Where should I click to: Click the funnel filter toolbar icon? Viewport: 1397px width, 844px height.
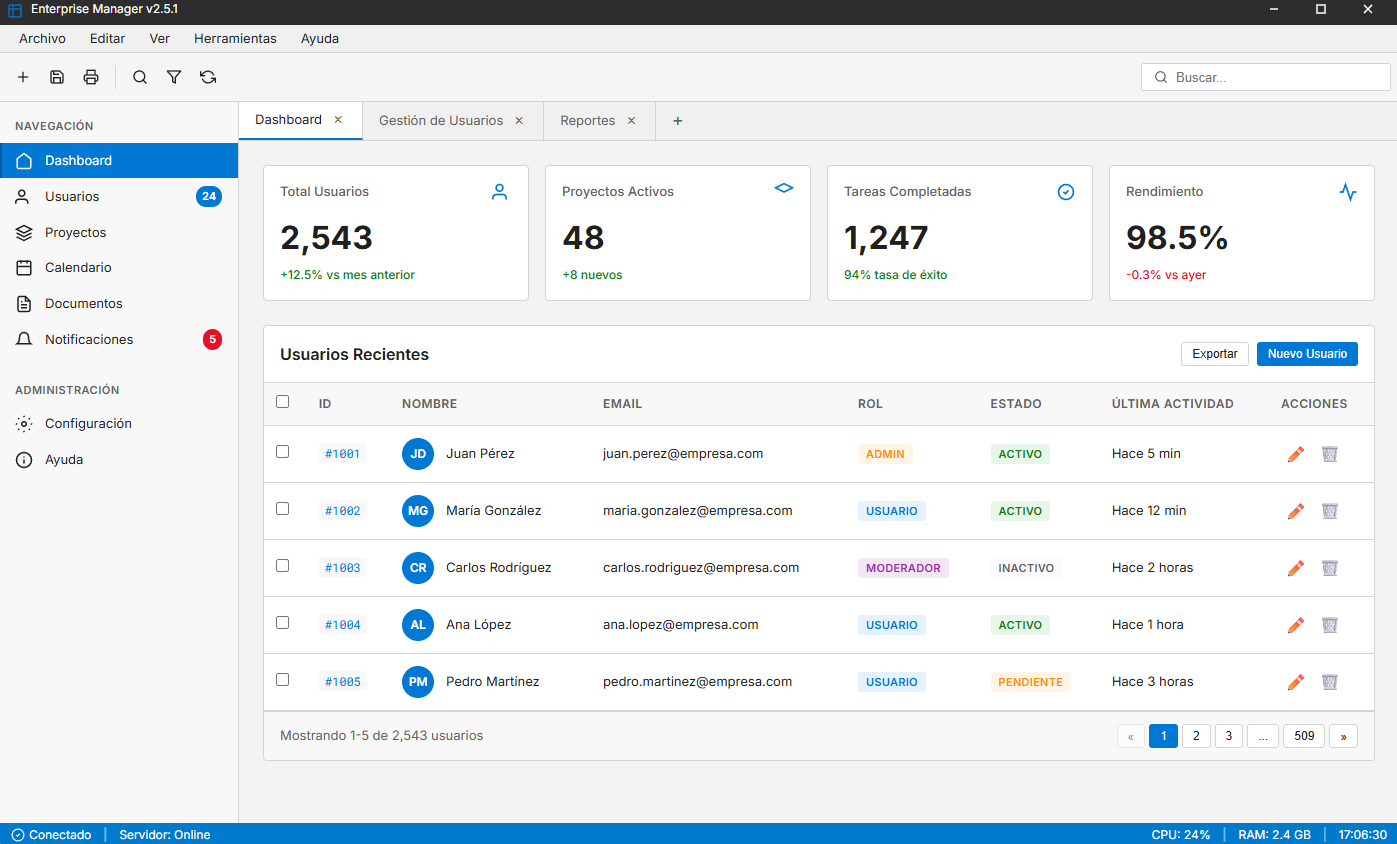tap(174, 77)
